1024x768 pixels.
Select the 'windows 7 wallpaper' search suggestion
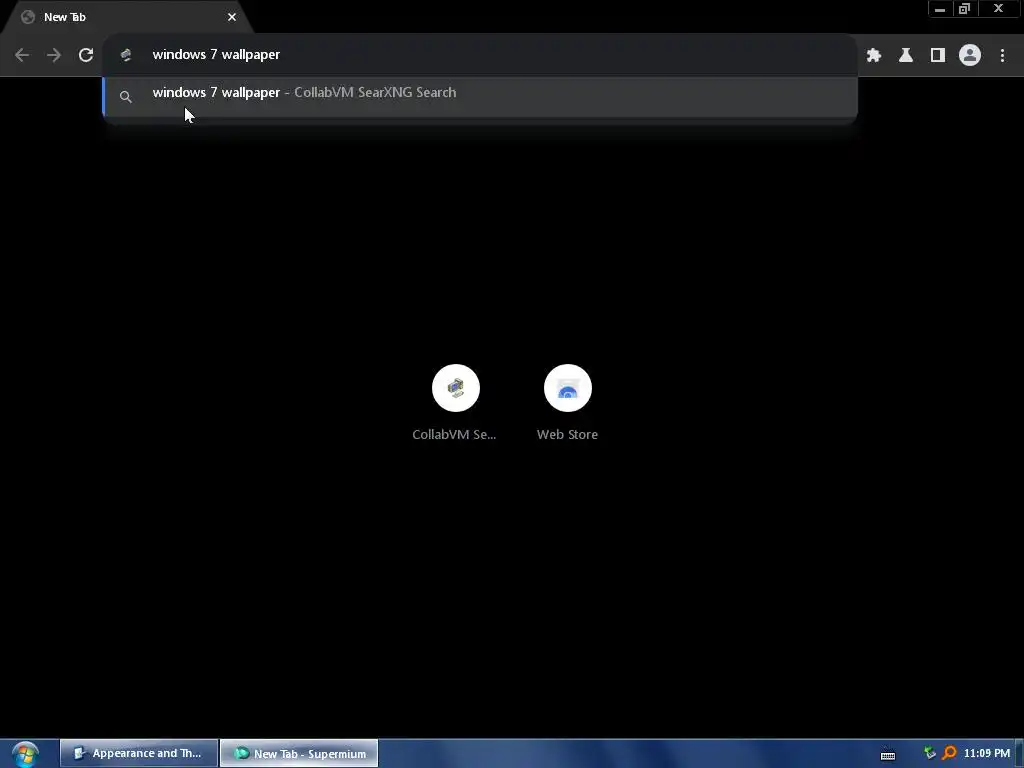tap(480, 97)
